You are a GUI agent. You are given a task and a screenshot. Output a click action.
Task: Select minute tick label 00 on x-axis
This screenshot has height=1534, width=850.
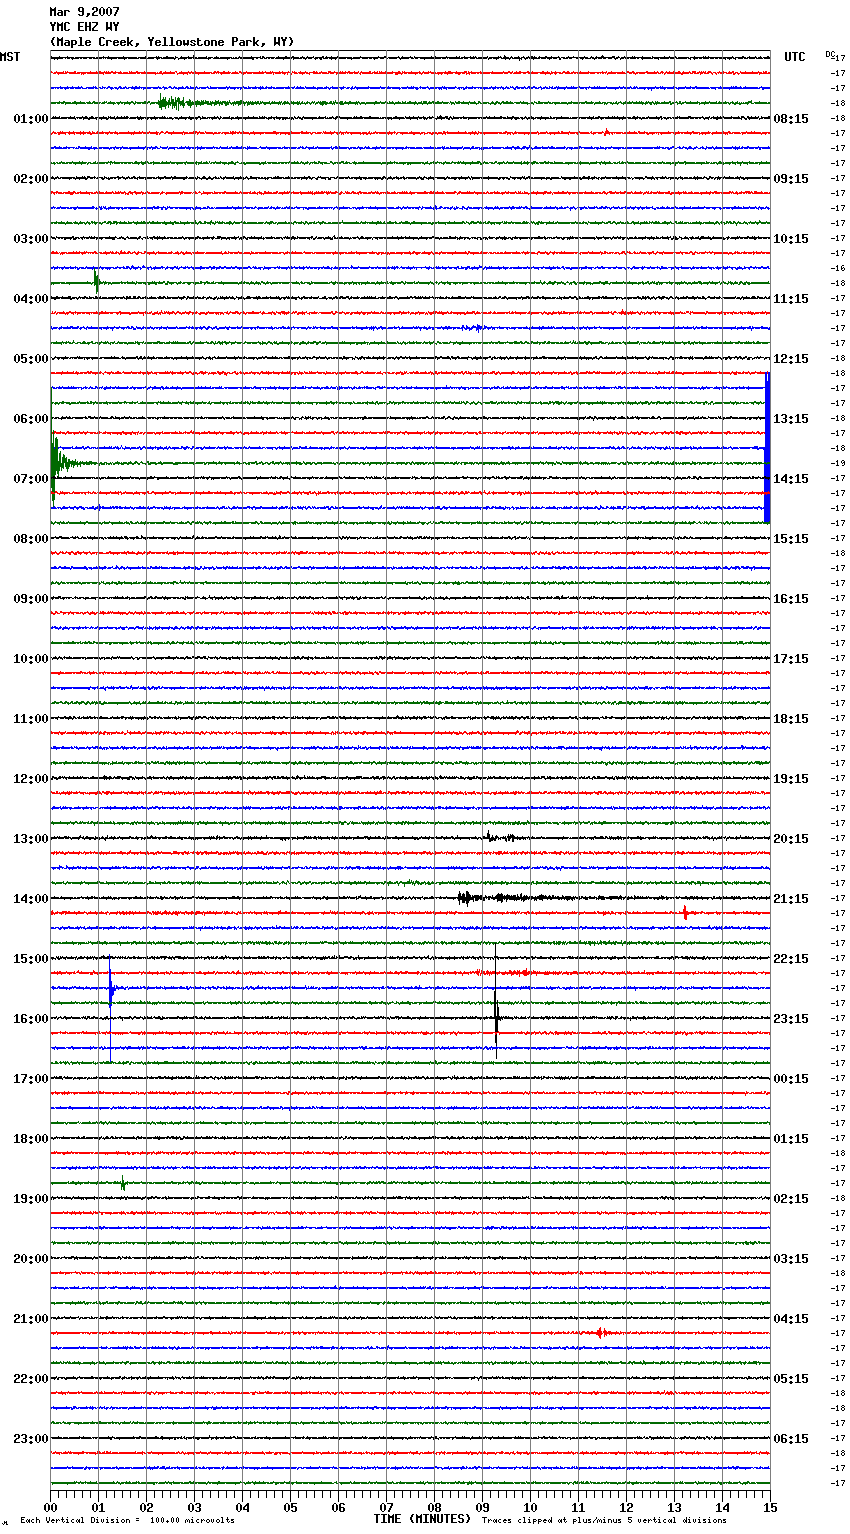(x=50, y=1506)
